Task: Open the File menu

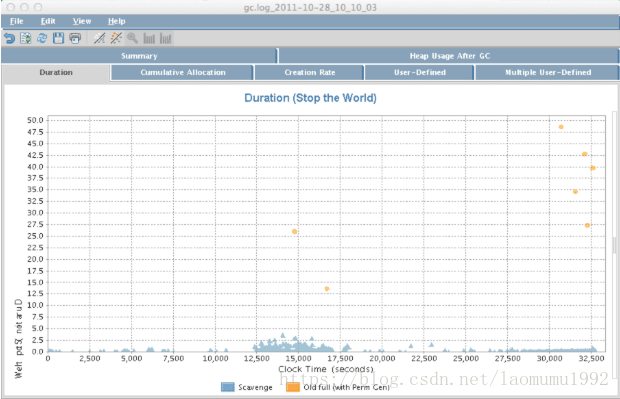Action: point(17,21)
